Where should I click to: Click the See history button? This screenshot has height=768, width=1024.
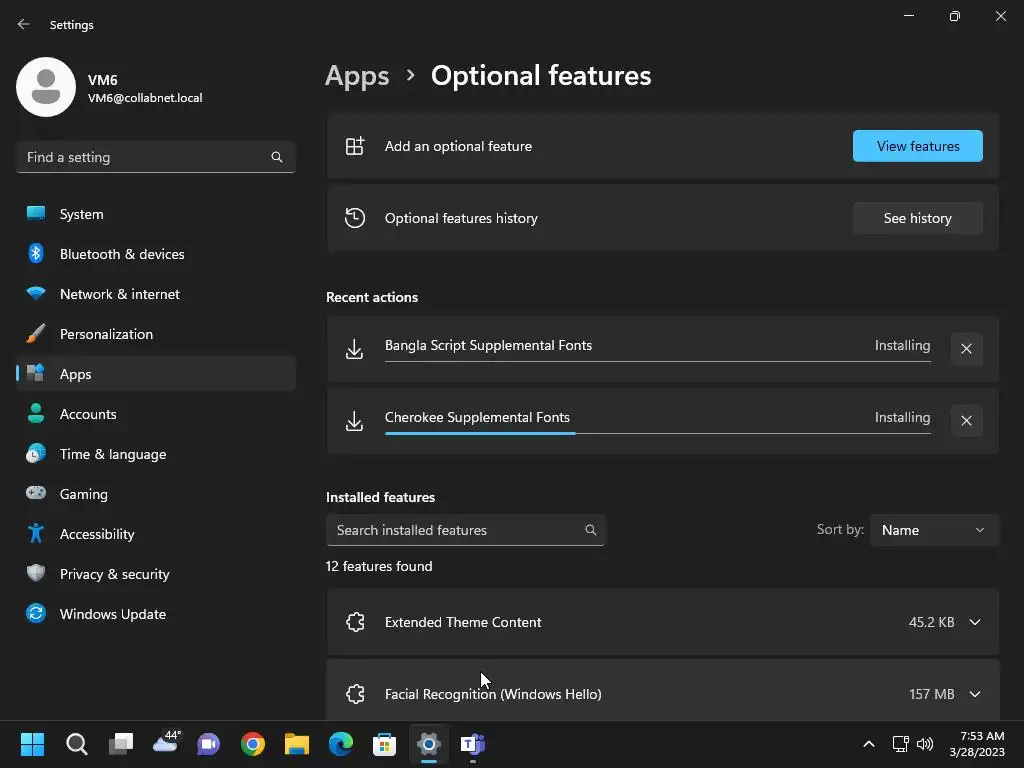(917, 218)
